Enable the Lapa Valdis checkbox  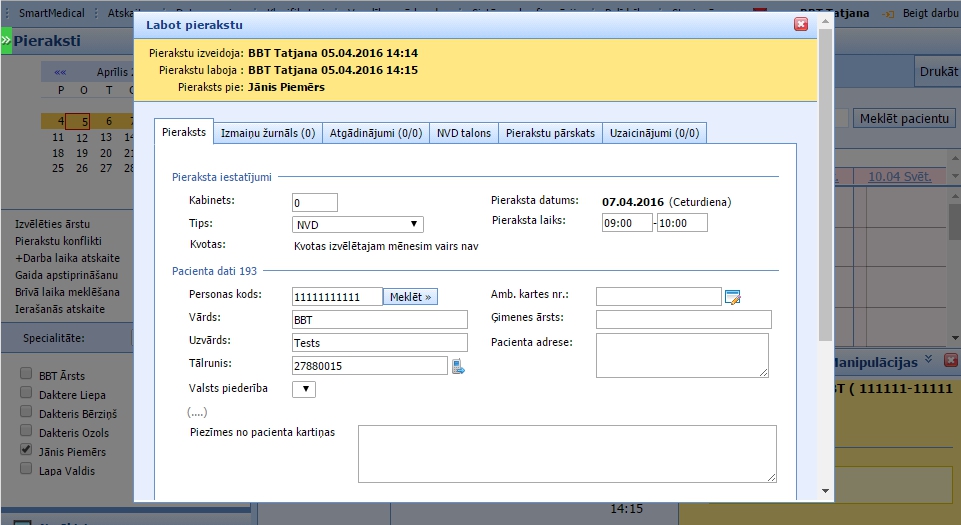point(26,470)
